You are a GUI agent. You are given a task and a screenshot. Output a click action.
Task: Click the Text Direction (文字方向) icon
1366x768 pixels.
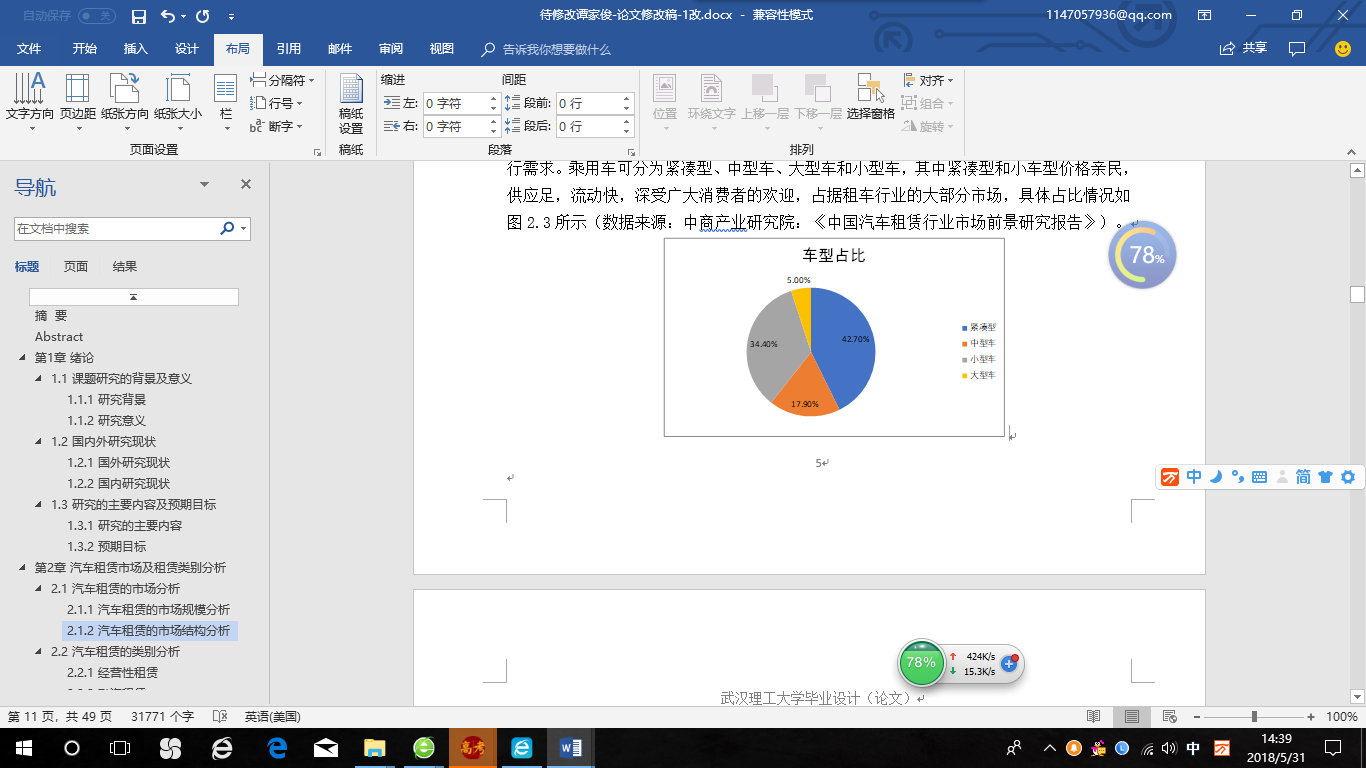point(29,97)
